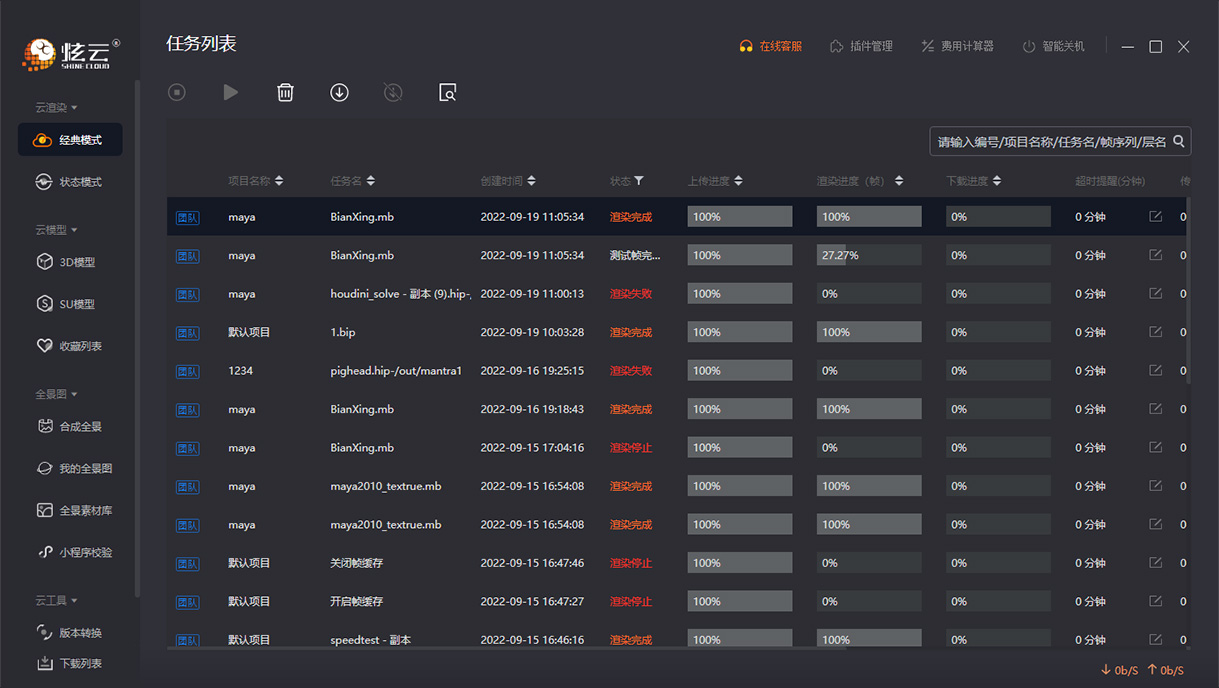
Task: Click the play/start task toolbar icon
Action: (x=231, y=93)
